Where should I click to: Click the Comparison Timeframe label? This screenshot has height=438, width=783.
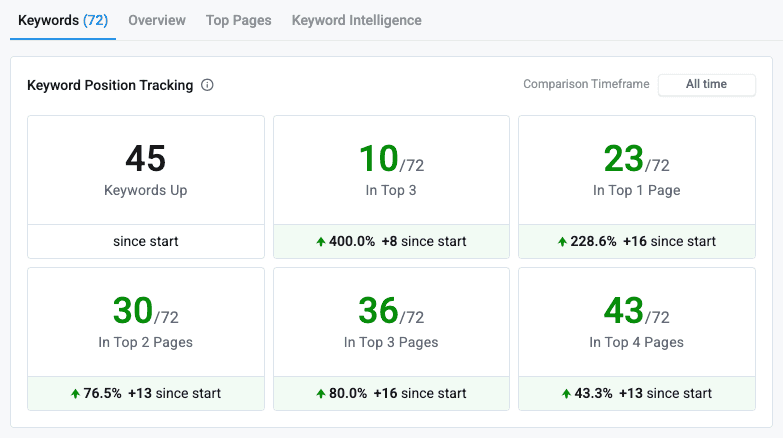click(x=586, y=84)
